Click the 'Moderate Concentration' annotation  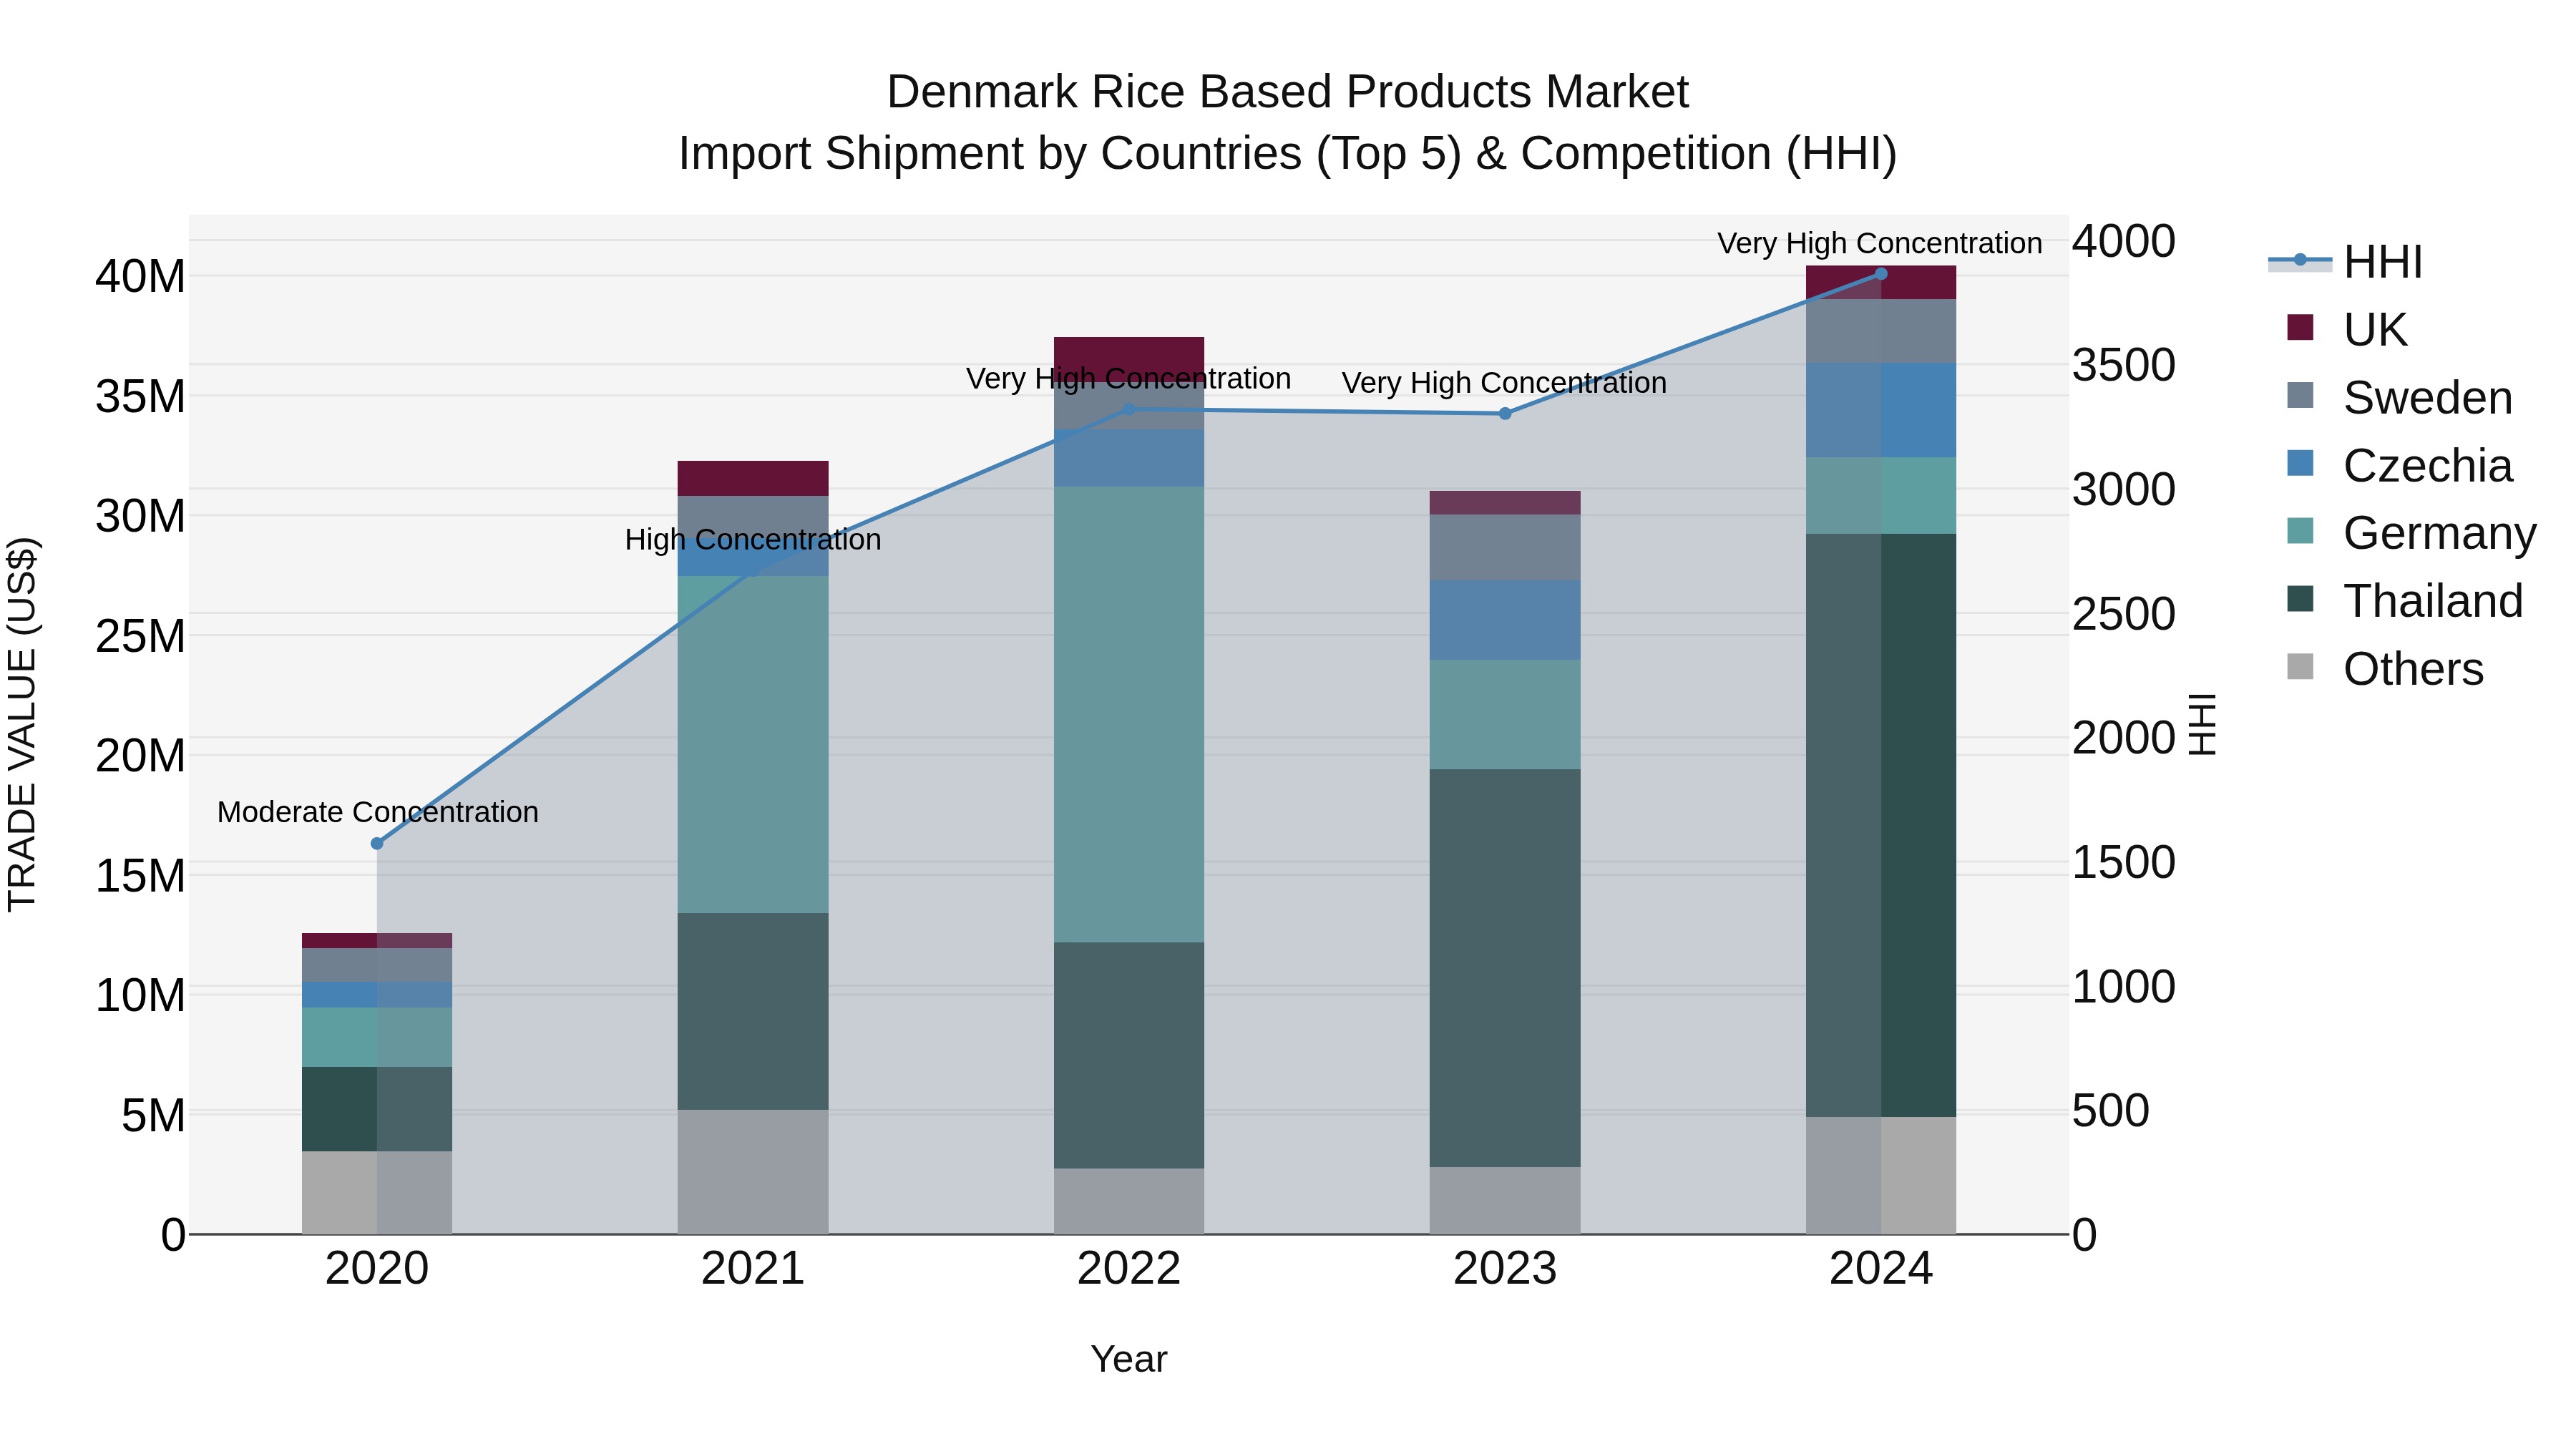(x=377, y=812)
